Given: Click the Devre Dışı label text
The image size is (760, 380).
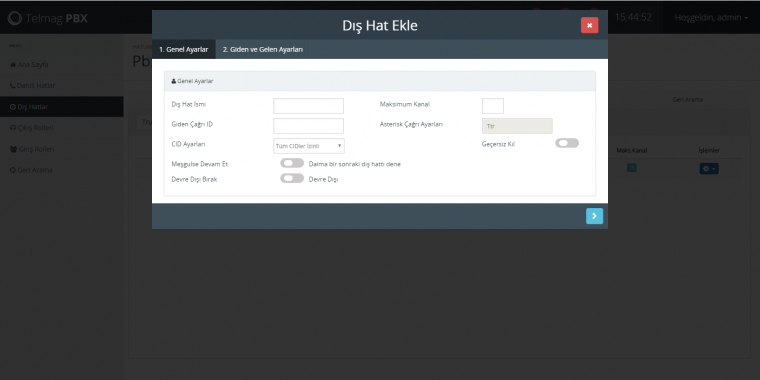Looking at the screenshot, I should point(323,179).
